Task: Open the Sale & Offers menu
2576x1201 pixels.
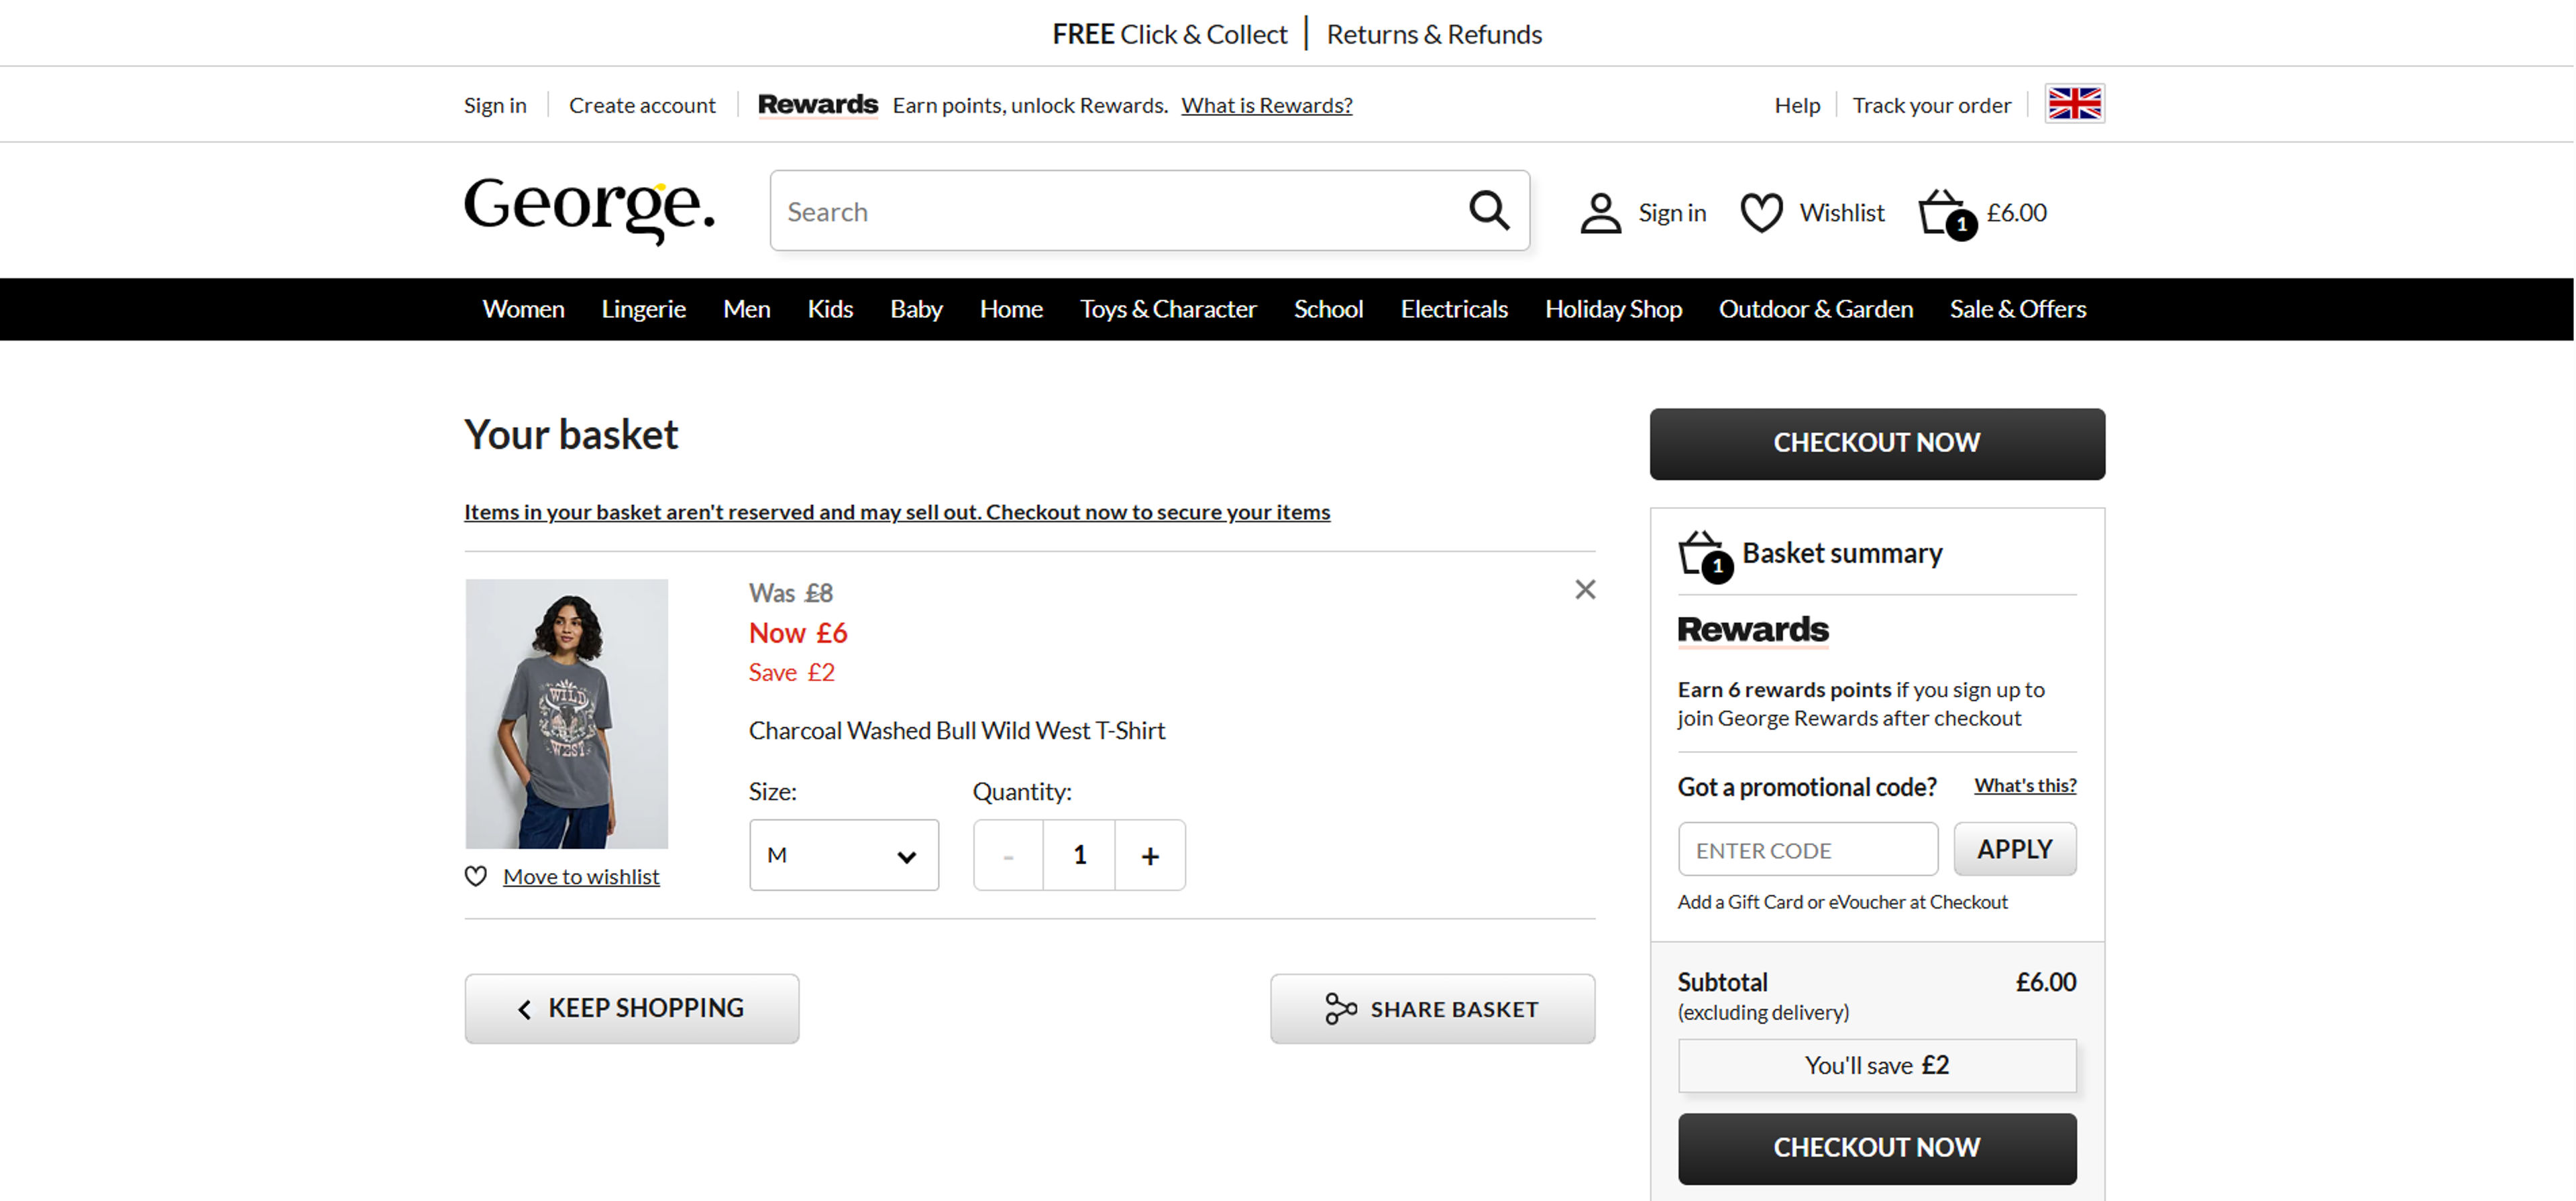Action: 2017,310
